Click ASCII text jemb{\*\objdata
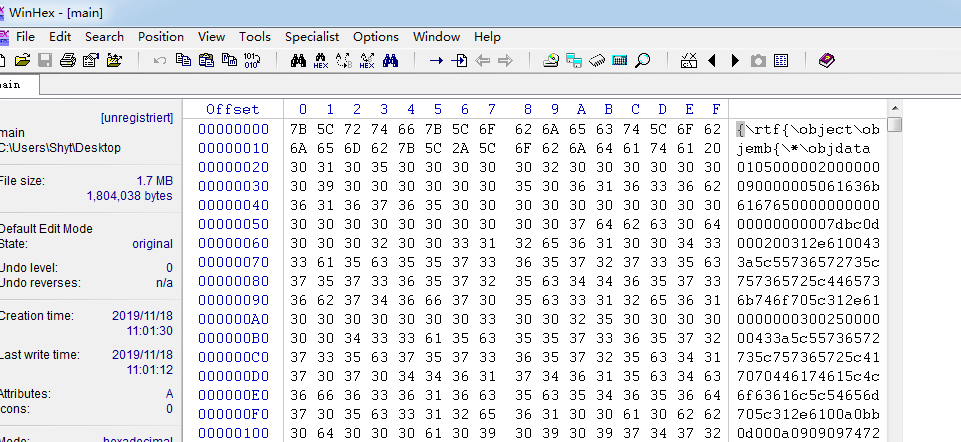 pyautogui.click(x=803, y=148)
